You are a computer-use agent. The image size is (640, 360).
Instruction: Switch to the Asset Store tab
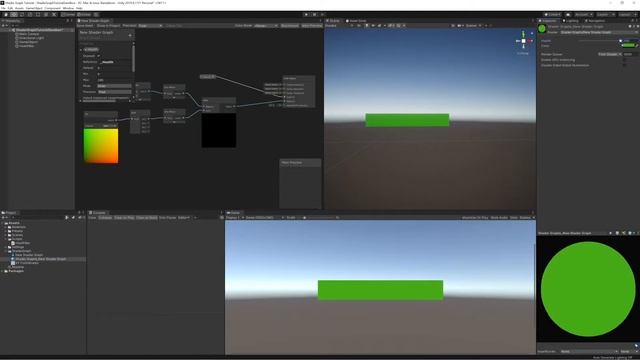(x=356, y=20)
